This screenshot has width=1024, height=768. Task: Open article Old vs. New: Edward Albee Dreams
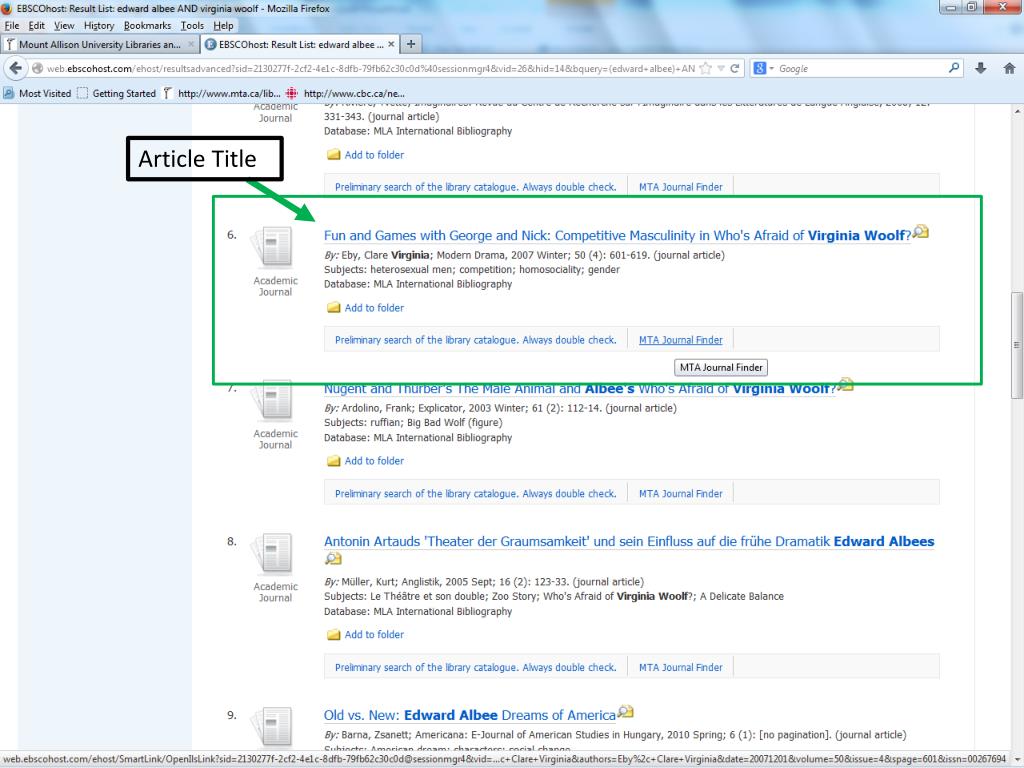pos(470,715)
